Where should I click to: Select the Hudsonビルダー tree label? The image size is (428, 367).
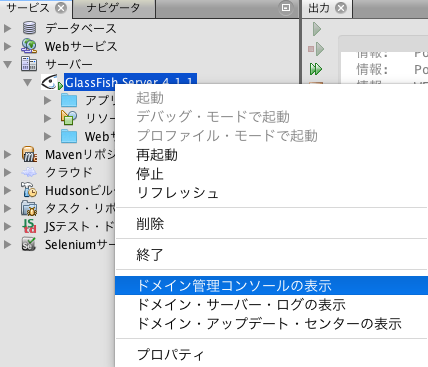pos(80,190)
